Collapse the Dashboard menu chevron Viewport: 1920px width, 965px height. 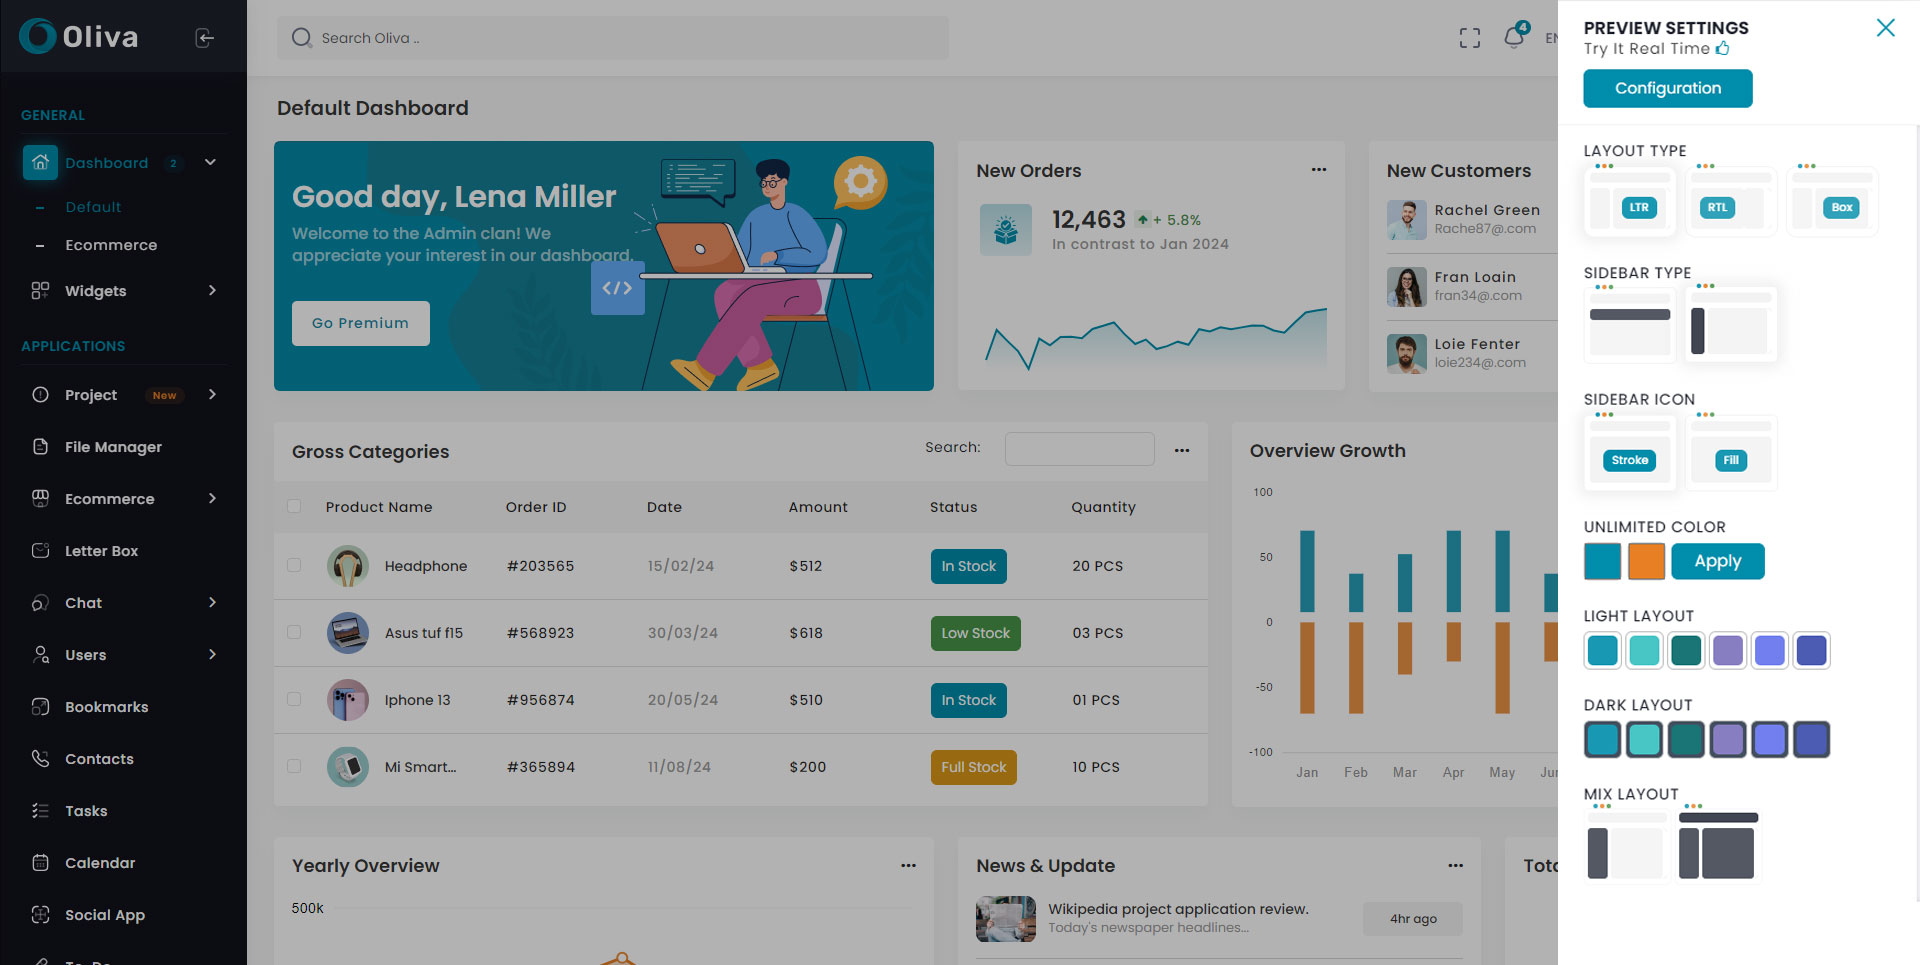pos(210,162)
